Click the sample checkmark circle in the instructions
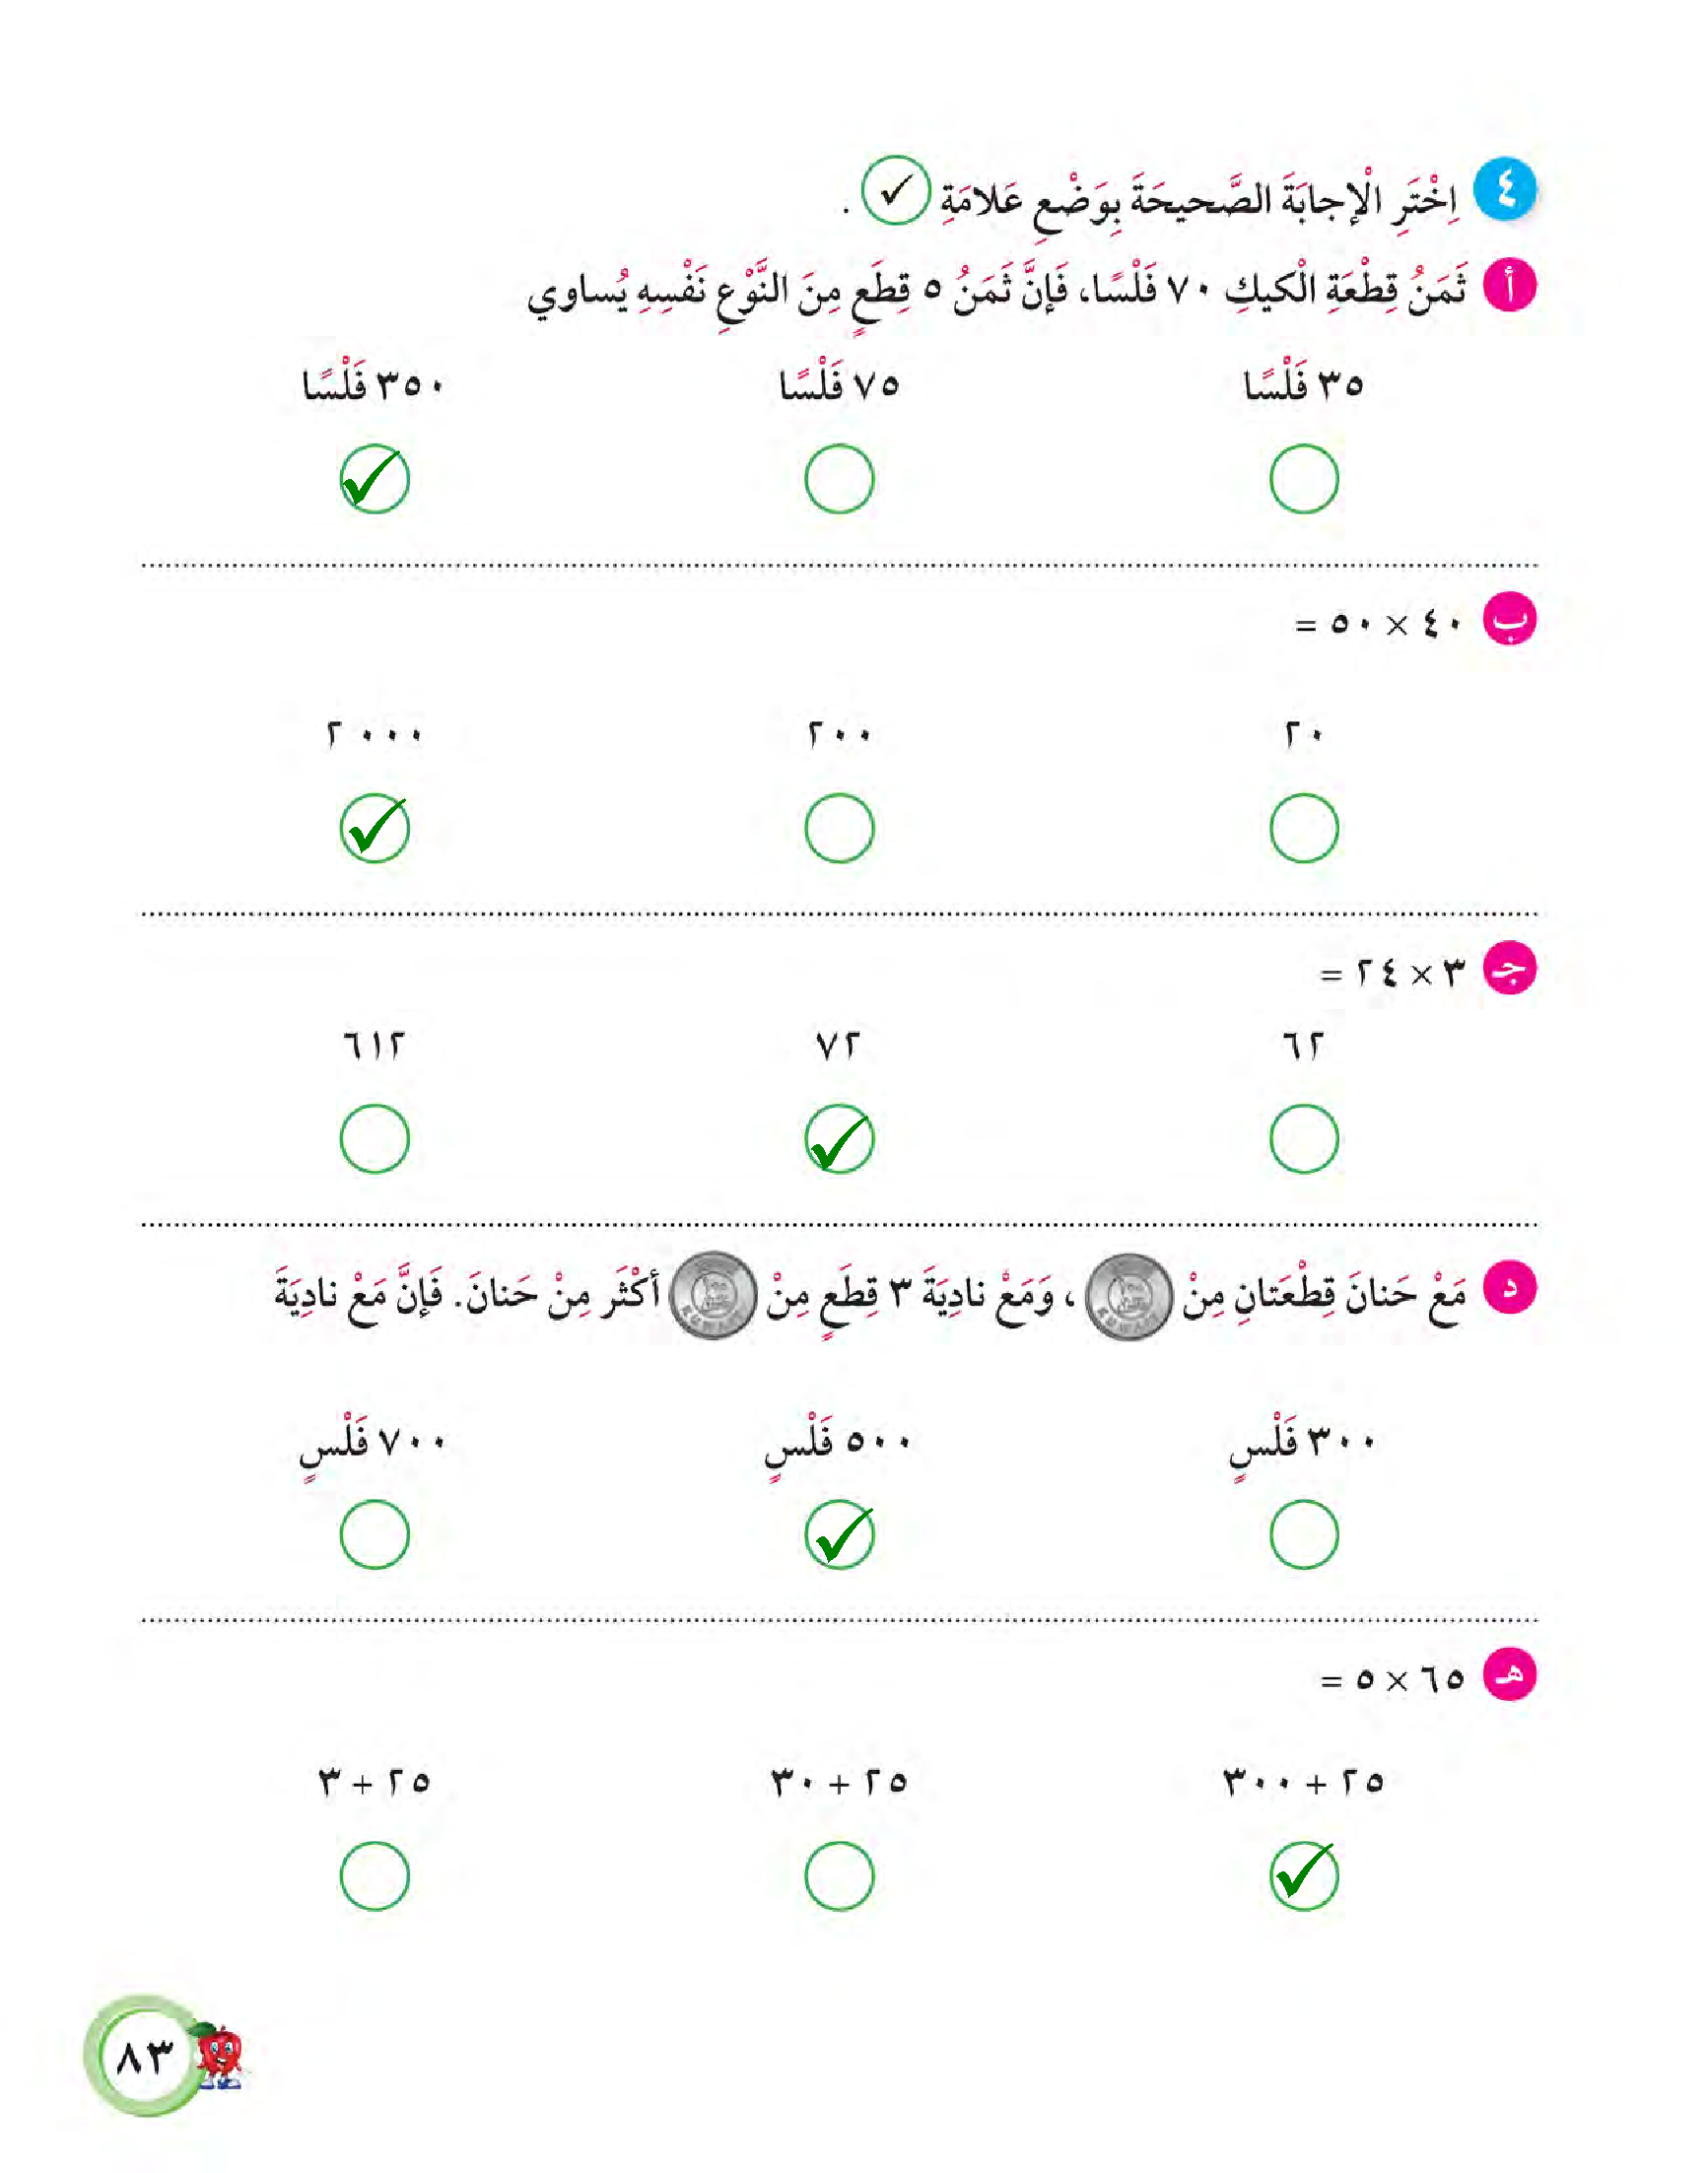 [x=895, y=190]
